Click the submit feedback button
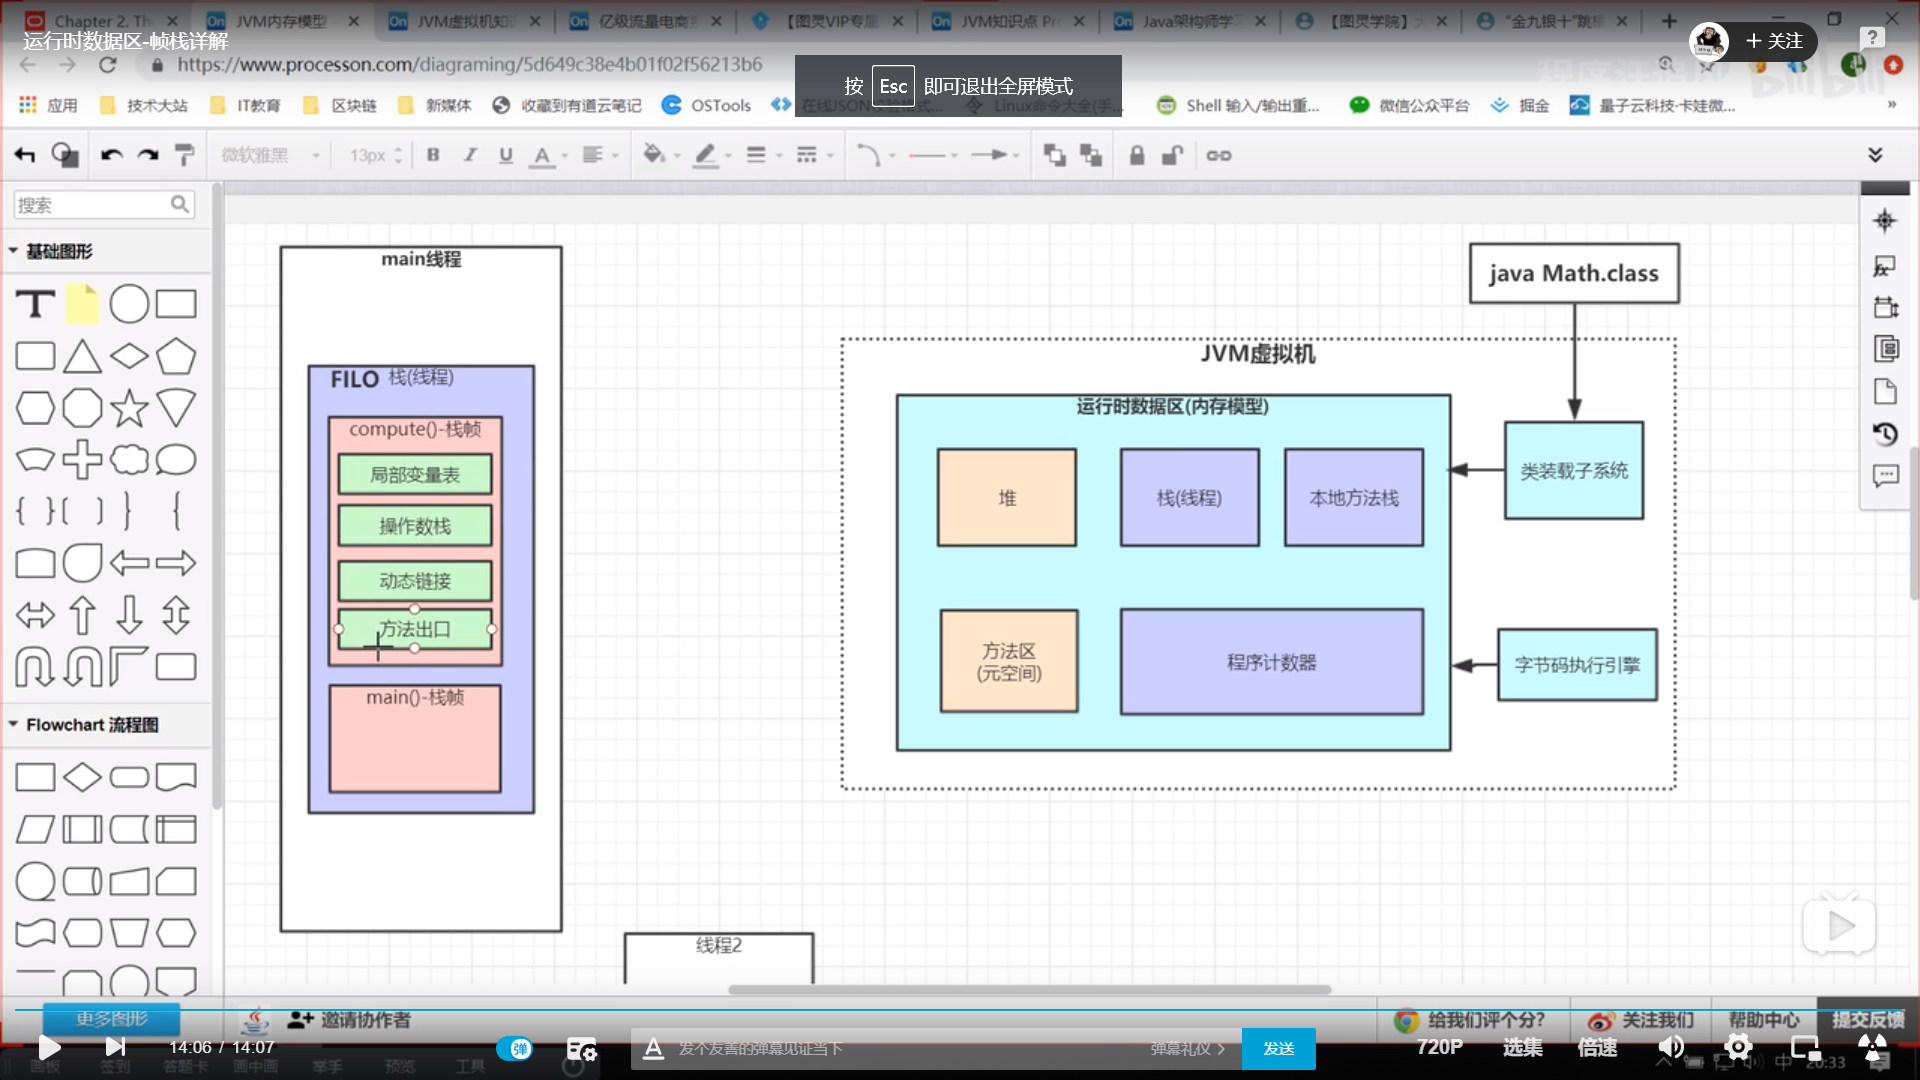 1867,1019
